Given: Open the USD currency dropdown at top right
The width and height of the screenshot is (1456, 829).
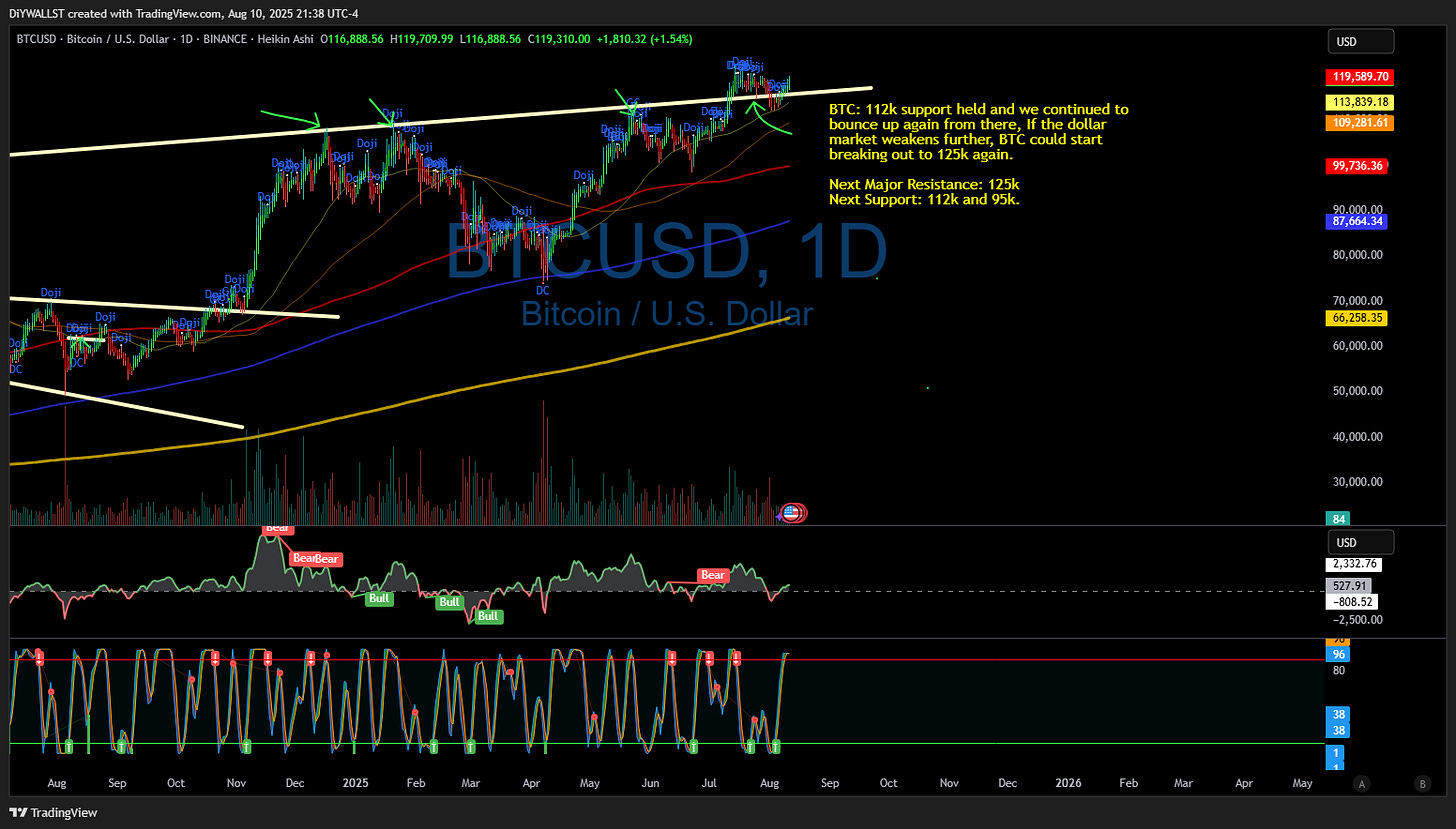Looking at the screenshot, I should click(x=1360, y=41).
